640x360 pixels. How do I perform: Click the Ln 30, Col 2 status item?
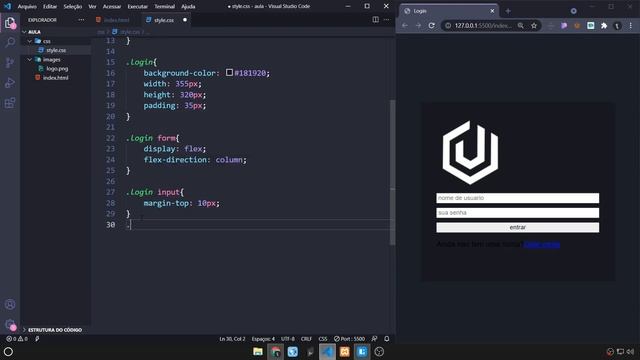point(232,339)
